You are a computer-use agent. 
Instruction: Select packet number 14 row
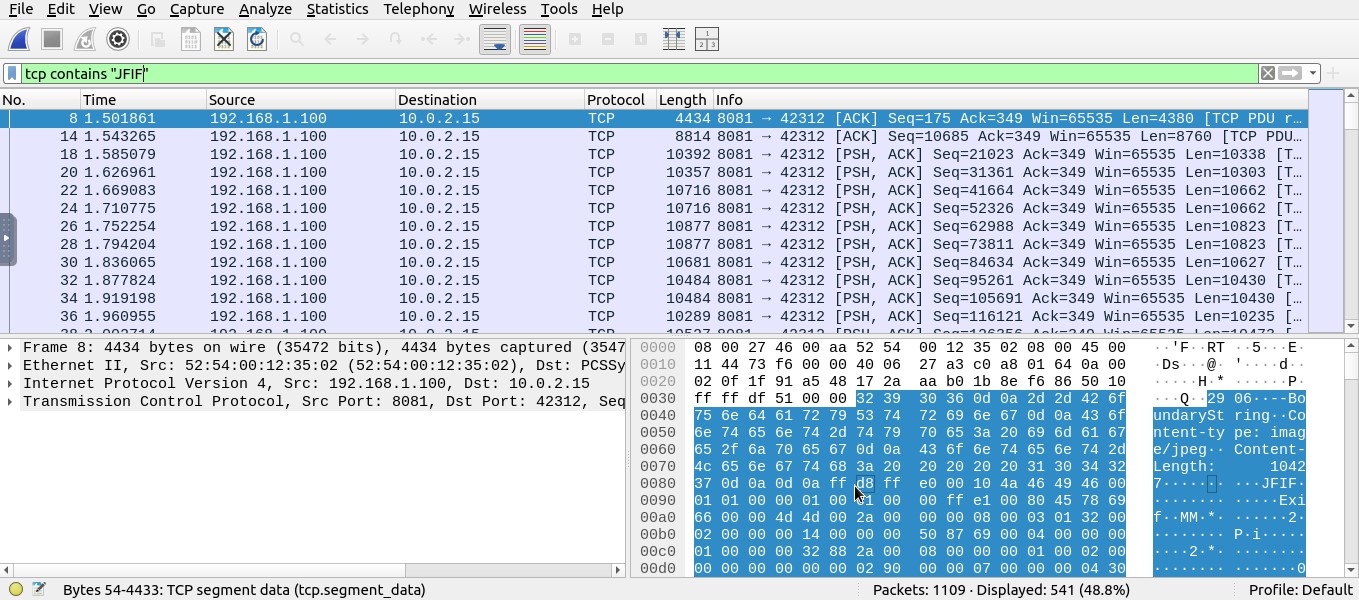pyautogui.click(x=654, y=136)
